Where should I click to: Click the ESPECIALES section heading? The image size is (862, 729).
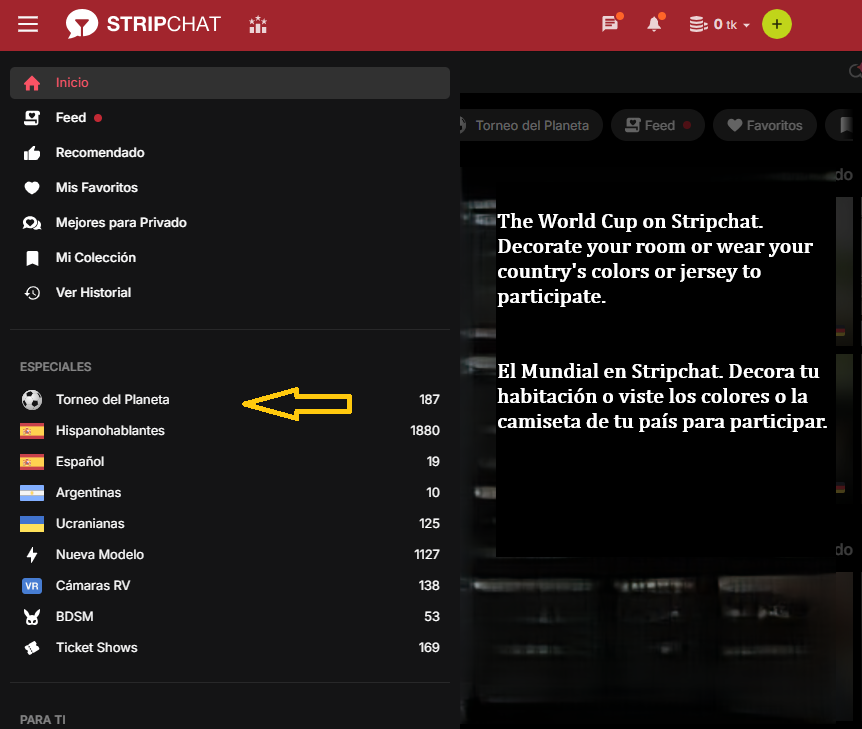tap(56, 367)
